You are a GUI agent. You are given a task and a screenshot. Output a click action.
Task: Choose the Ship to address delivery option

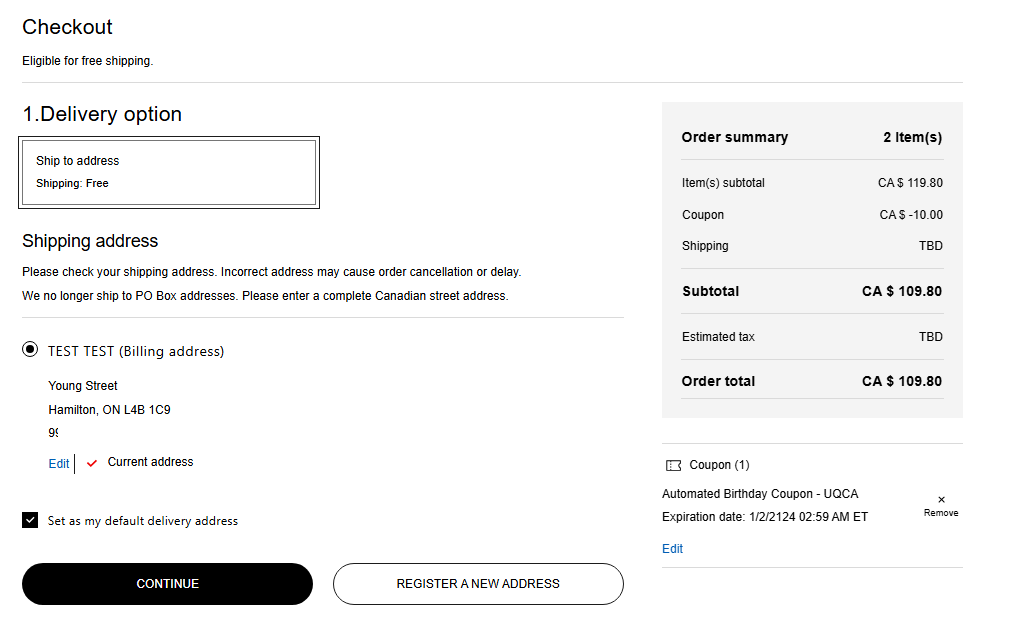click(169, 172)
